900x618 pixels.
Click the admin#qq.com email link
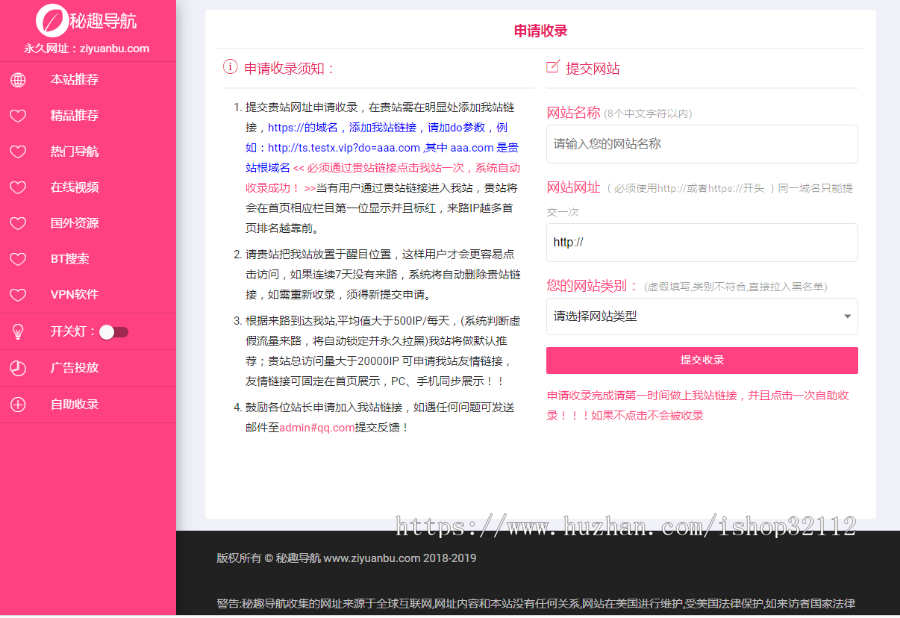coord(316,427)
